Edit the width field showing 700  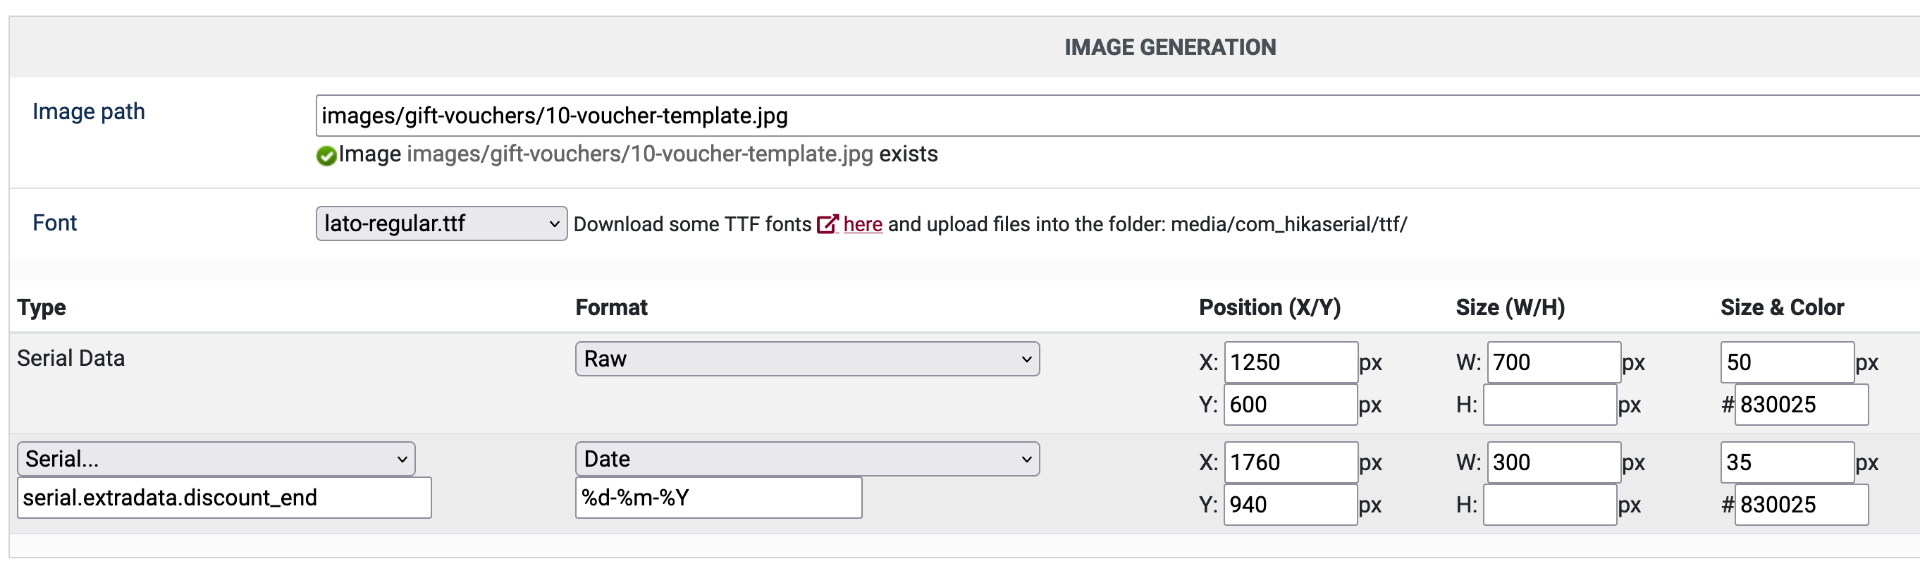tap(1553, 362)
